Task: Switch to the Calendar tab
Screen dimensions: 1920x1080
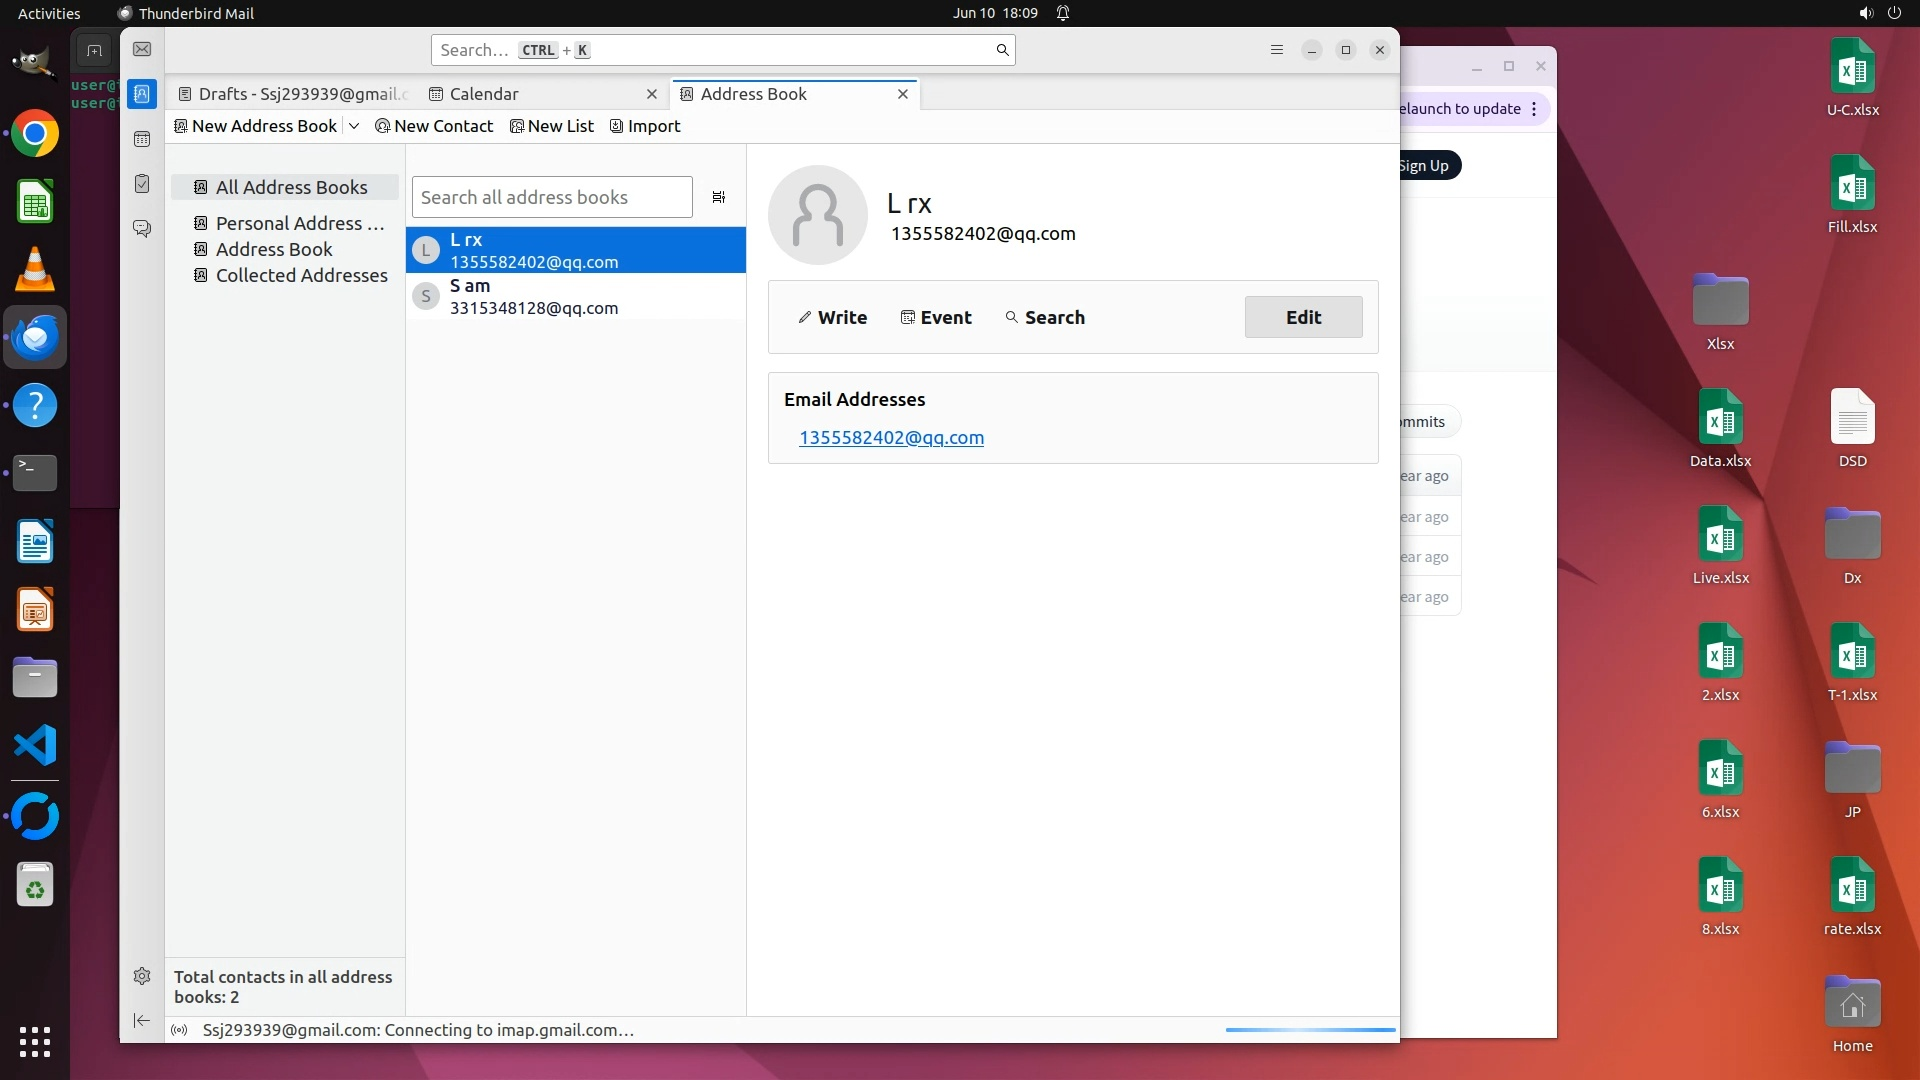Action: pos(484,94)
